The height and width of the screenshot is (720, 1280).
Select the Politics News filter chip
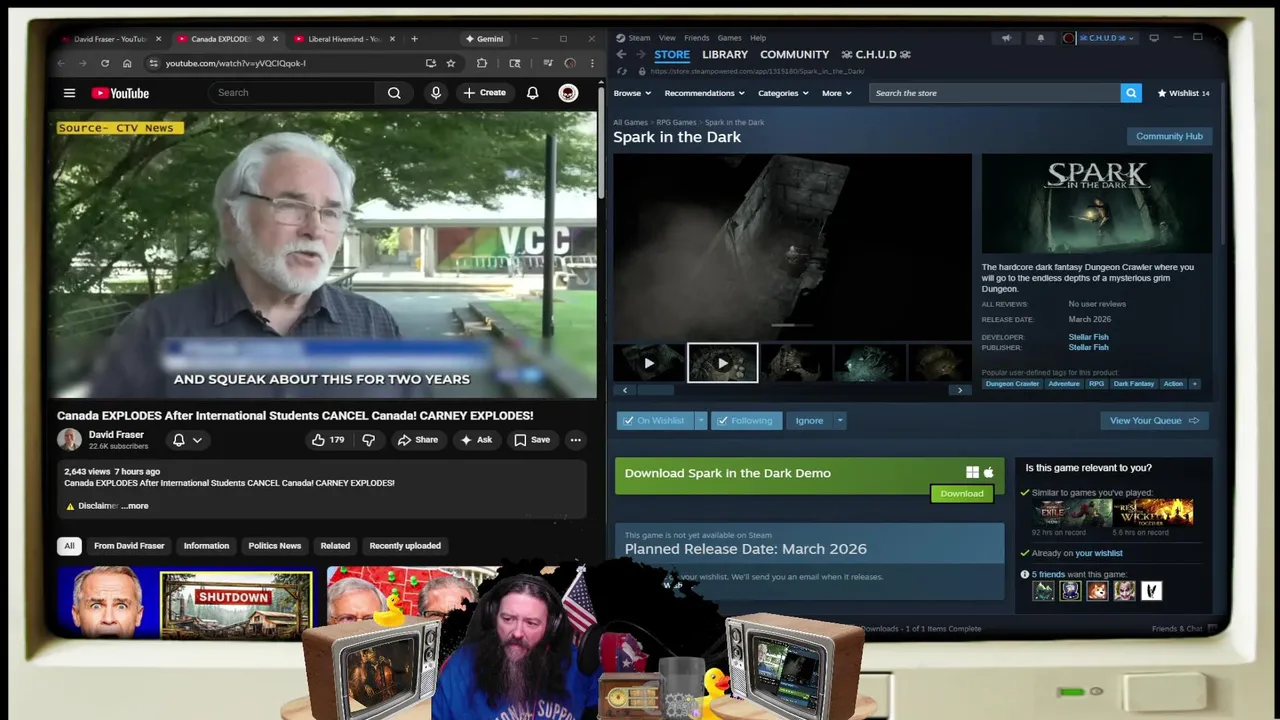click(274, 546)
